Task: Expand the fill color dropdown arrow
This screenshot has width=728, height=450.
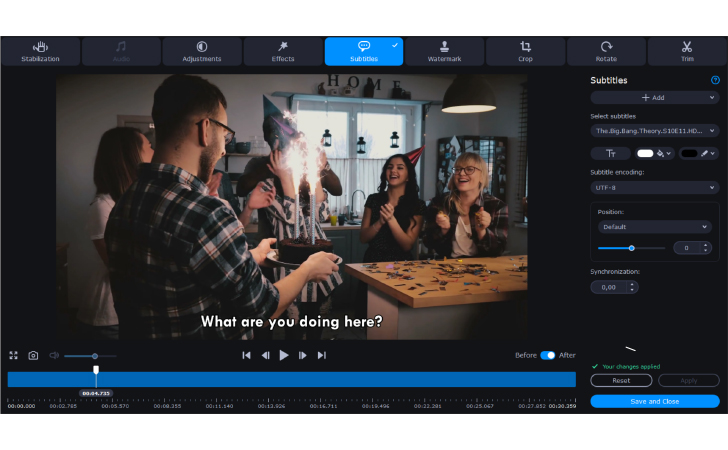Action: [x=669, y=153]
